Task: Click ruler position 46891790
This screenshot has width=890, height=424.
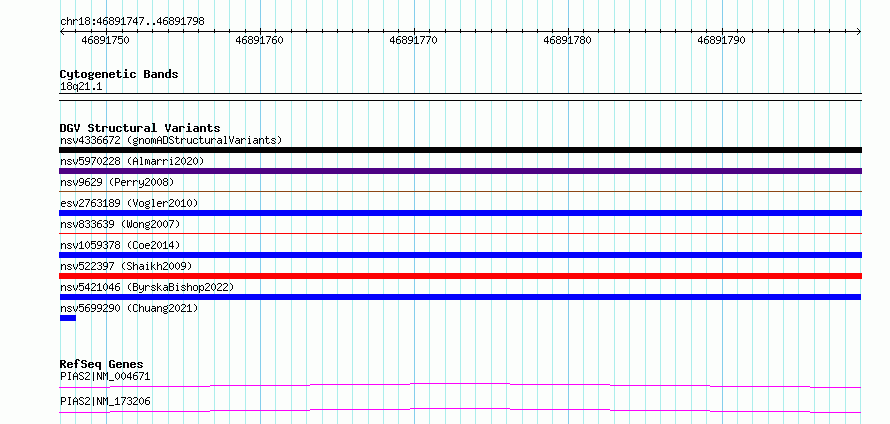Action: tap(721, 40)
